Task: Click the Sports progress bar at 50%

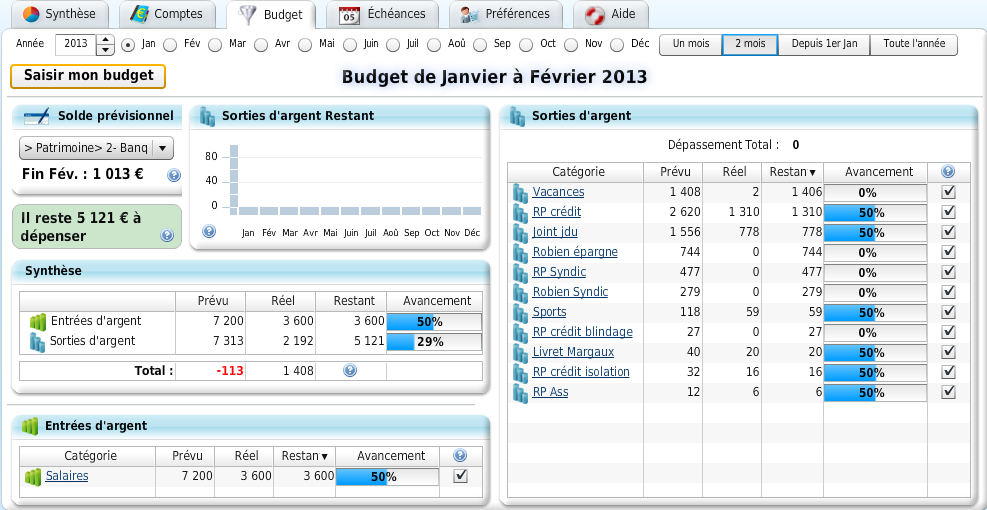Action: (x=877, y=312)
